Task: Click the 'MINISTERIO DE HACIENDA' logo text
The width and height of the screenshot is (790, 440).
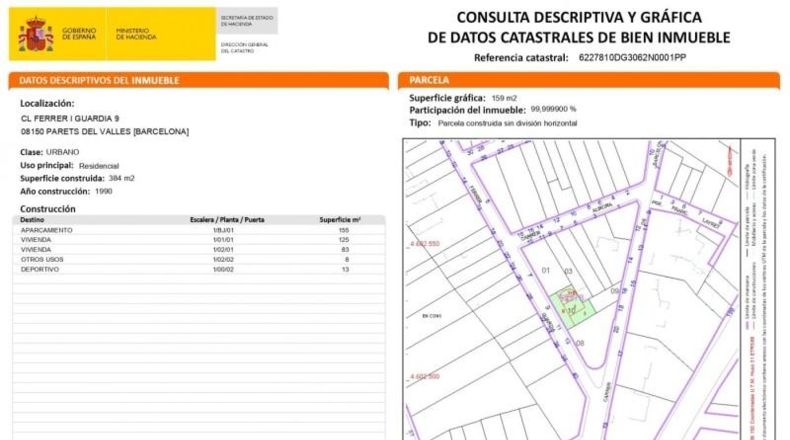Action: (x=136, y=34)
